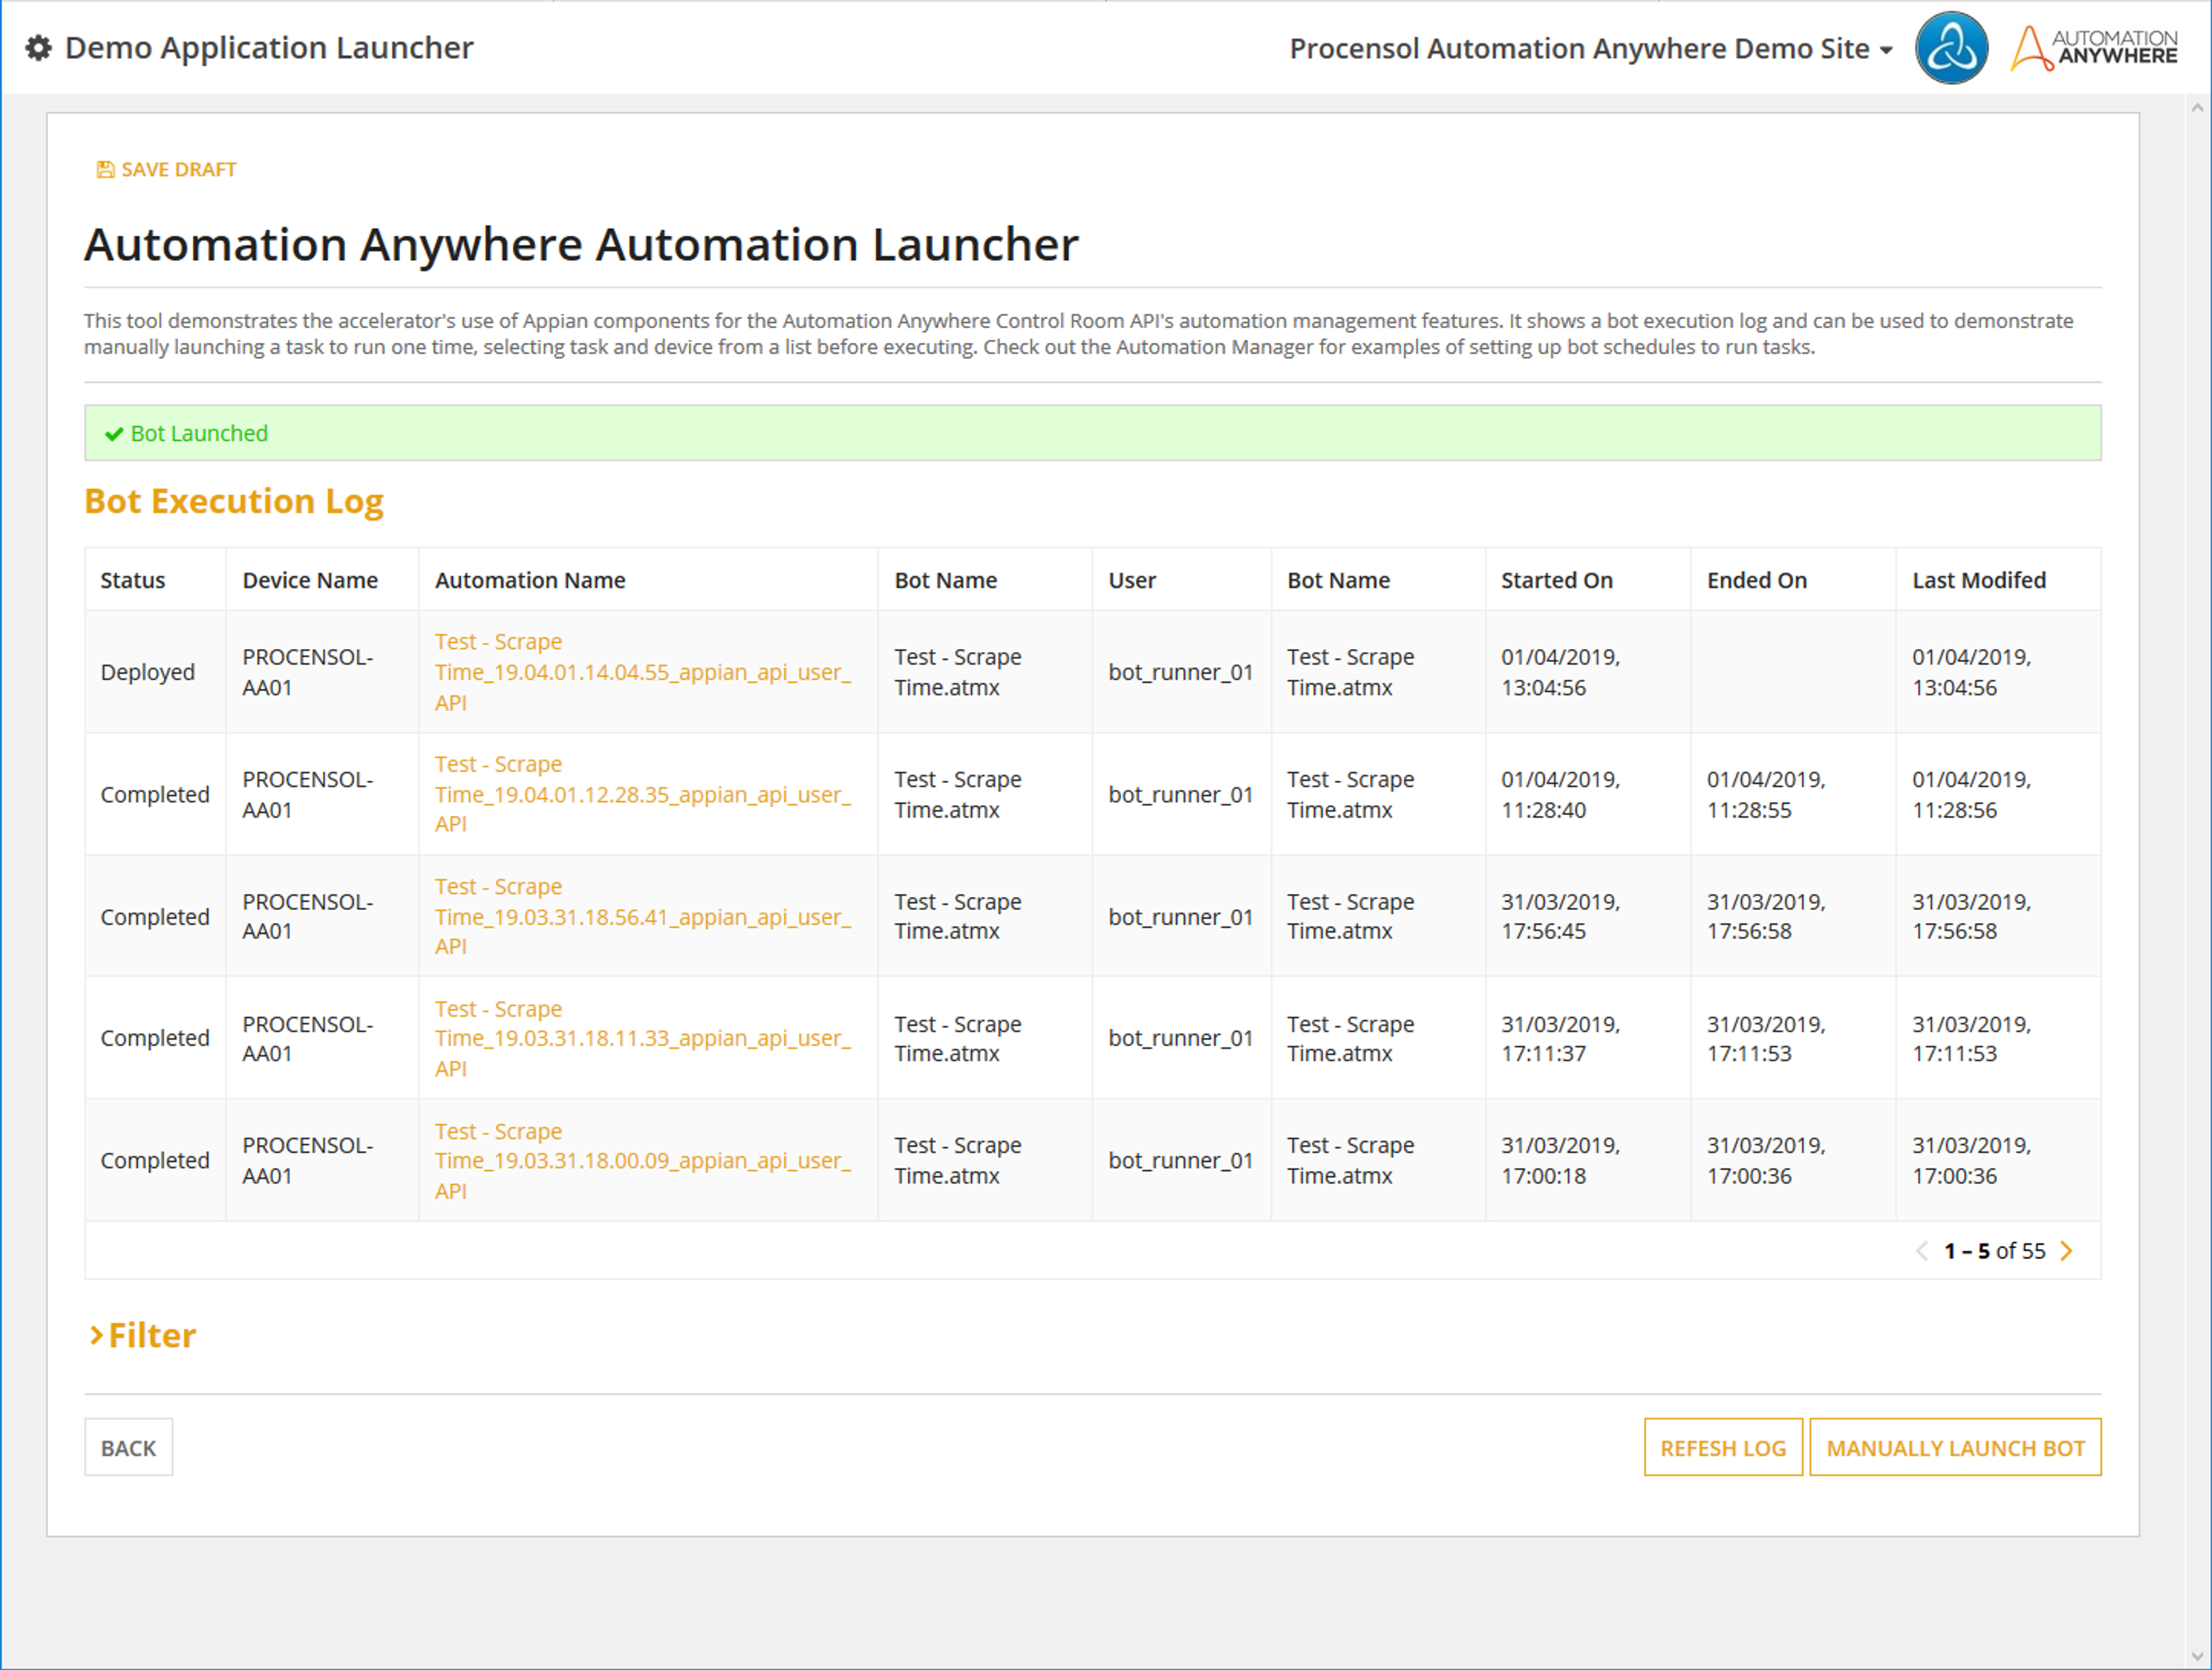This screenshot has height=1670, width=2212.
Task: Click the page scrollbar up arrow
Action: click(x=2197, y=107)
